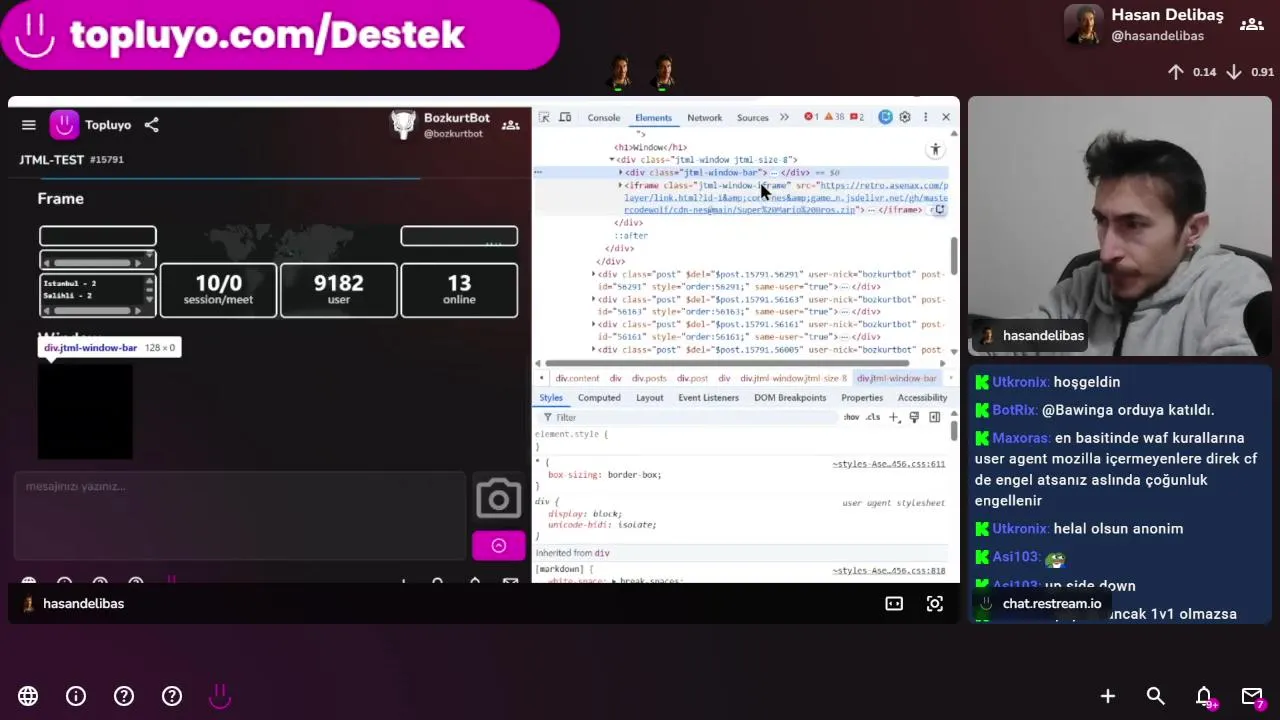Expand more DevTools tabs chevron
The width and height of the screenshot is (1280, 720).
pos(784,118)
